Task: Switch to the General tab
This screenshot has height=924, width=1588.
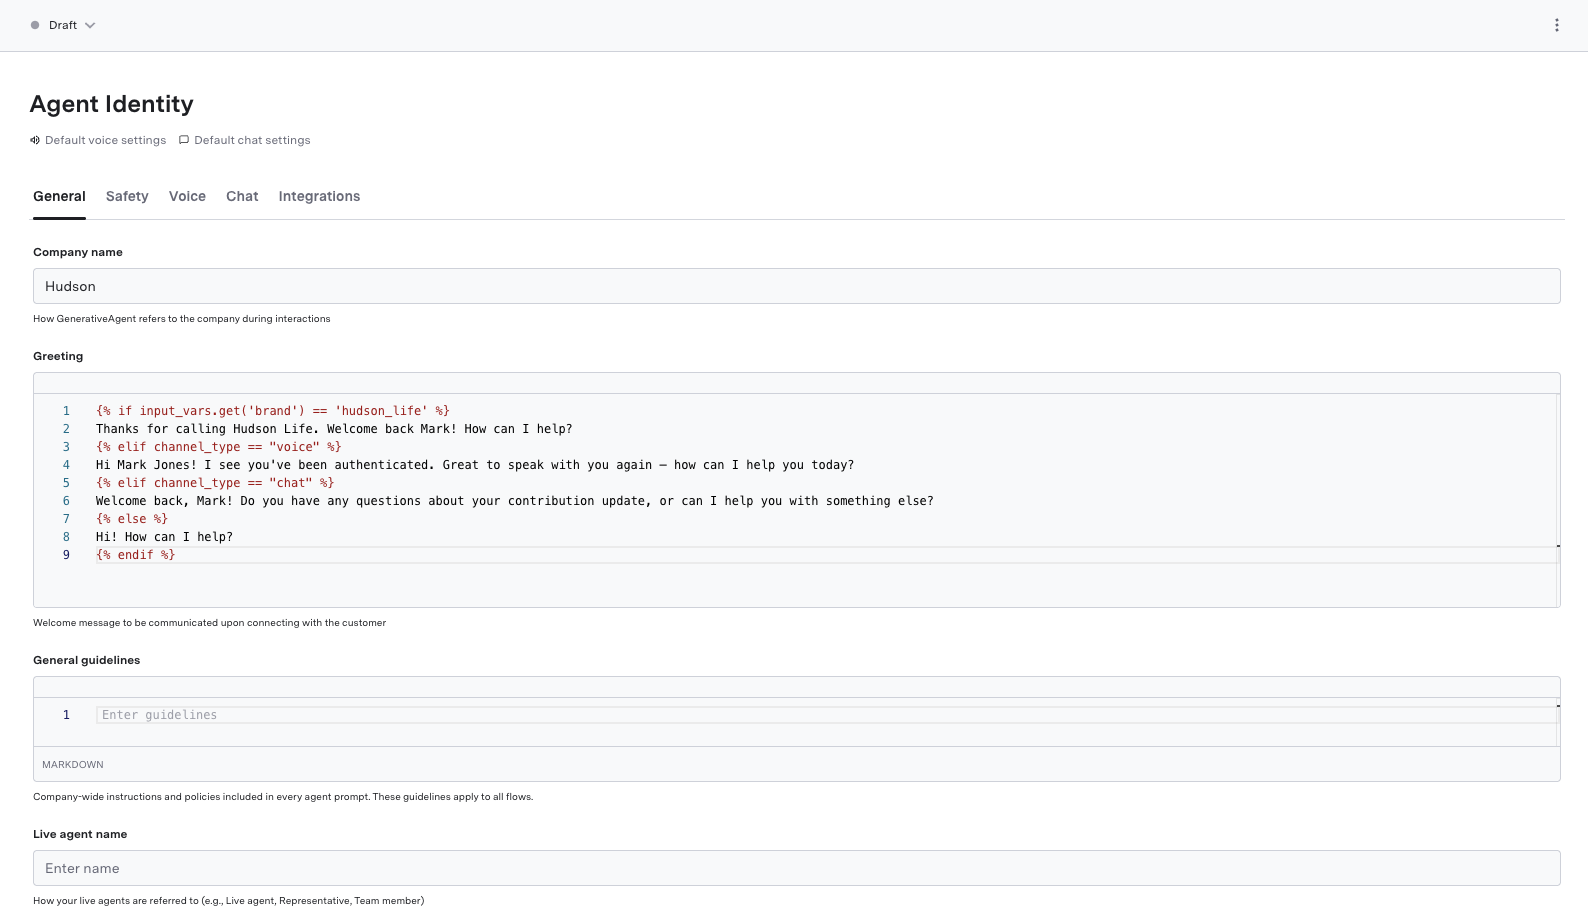Action: [x=59, y=196]
